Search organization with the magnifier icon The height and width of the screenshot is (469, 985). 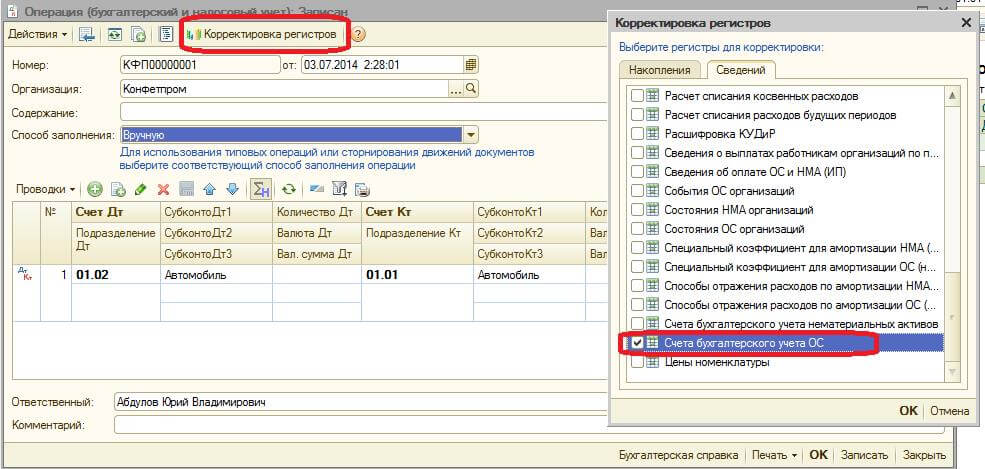click(472, 89)
